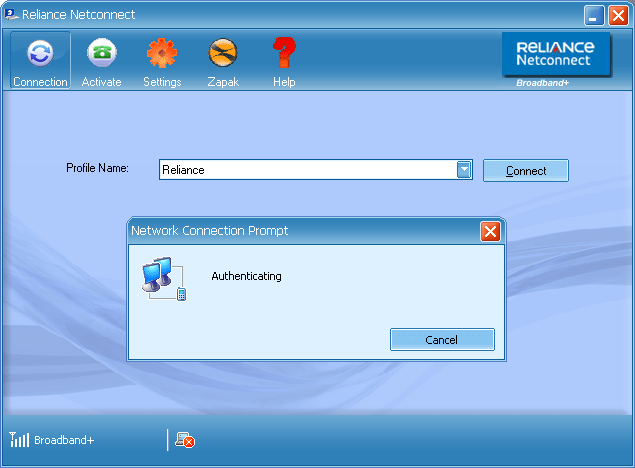Open Settings gear icon
The image size is (635, 468).
[162, 53]
